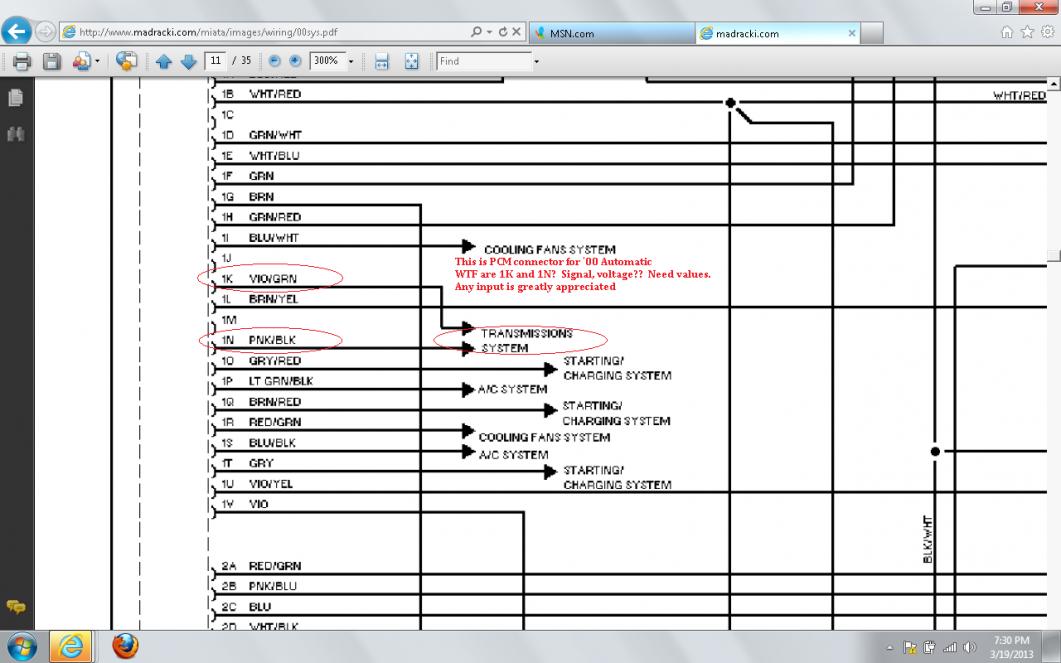
Task: Click the A/C SYSTEM label beside 1P
Action: 512,390
